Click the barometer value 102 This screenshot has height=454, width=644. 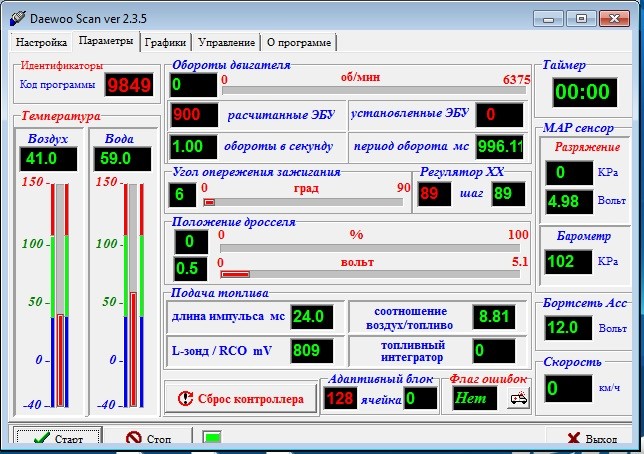(568, 262)
